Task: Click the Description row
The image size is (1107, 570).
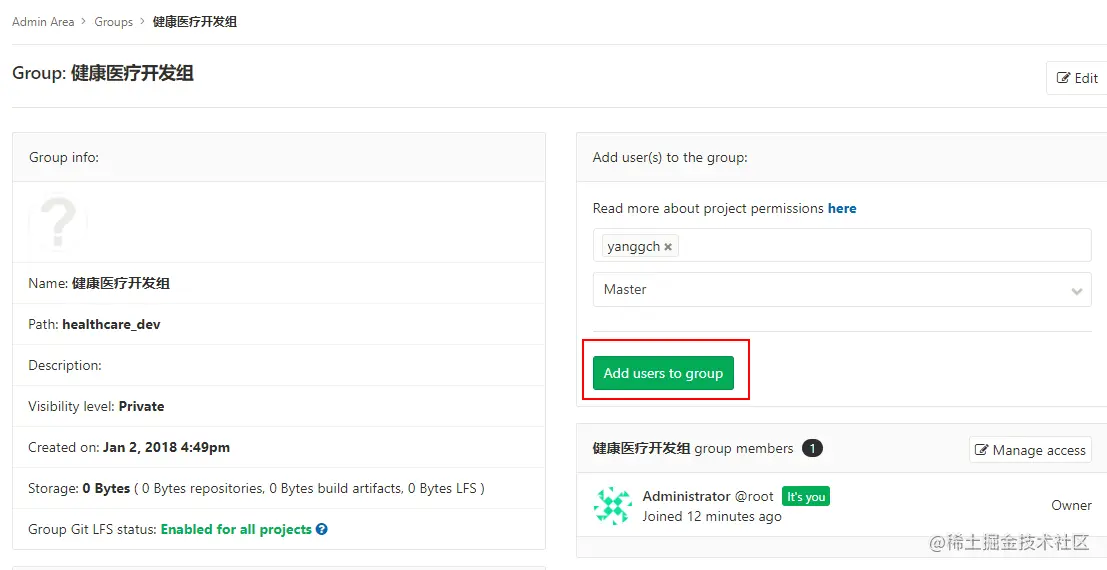Action: coord(279,365)
